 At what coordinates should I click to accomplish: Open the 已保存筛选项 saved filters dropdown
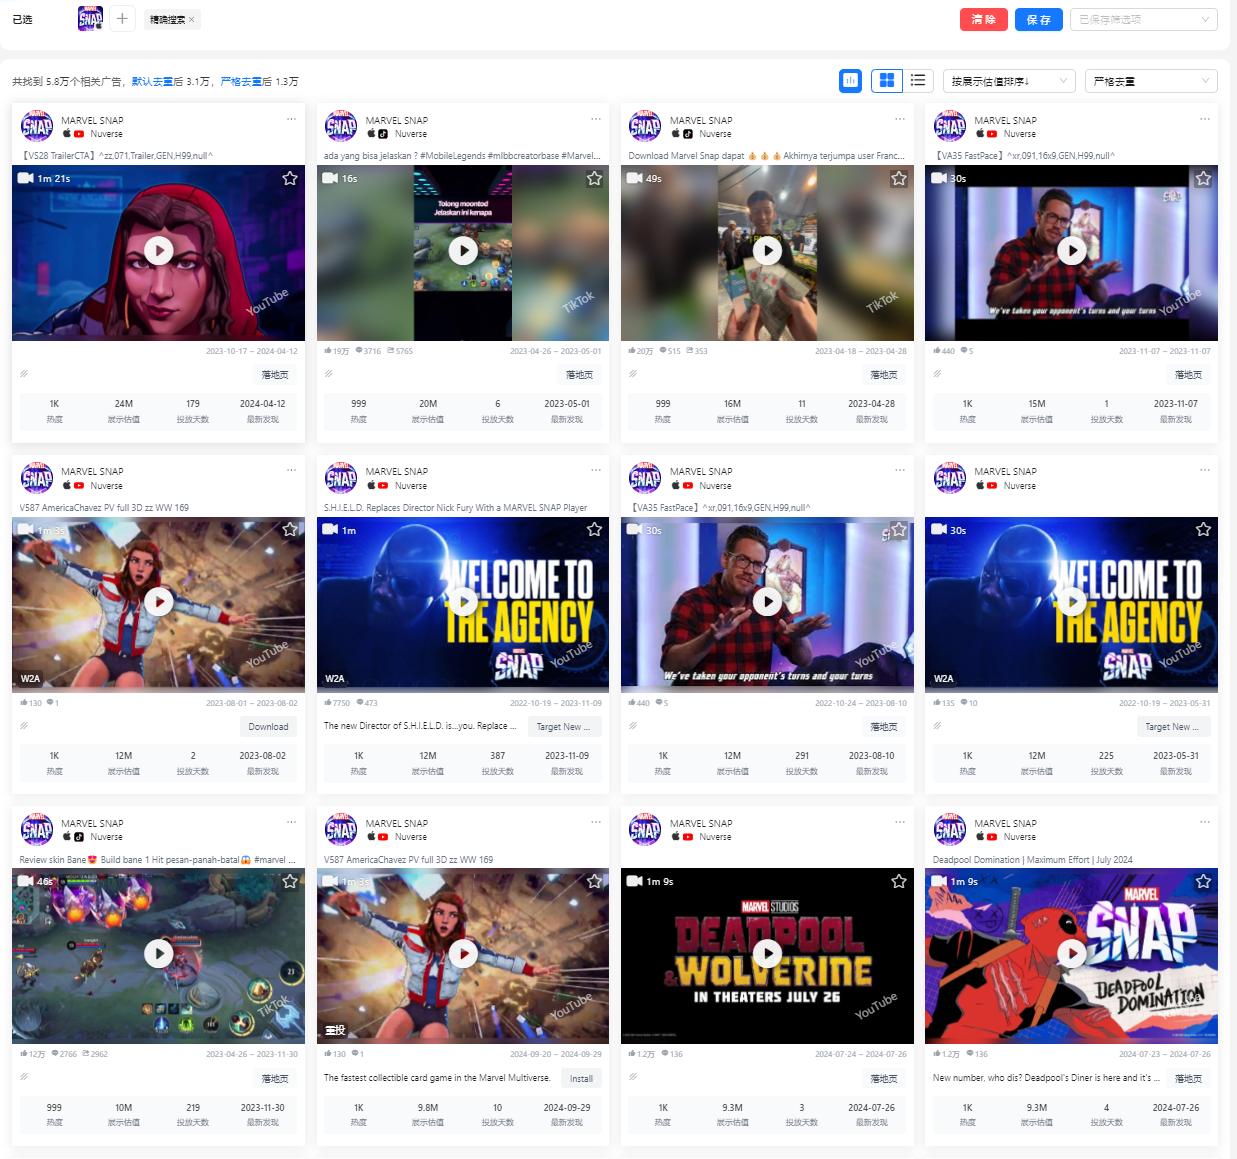coord(1143,19)
